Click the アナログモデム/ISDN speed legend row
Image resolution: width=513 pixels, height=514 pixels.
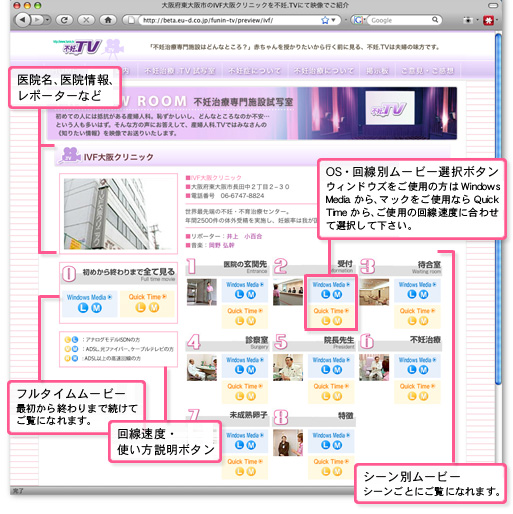(102, 340)
